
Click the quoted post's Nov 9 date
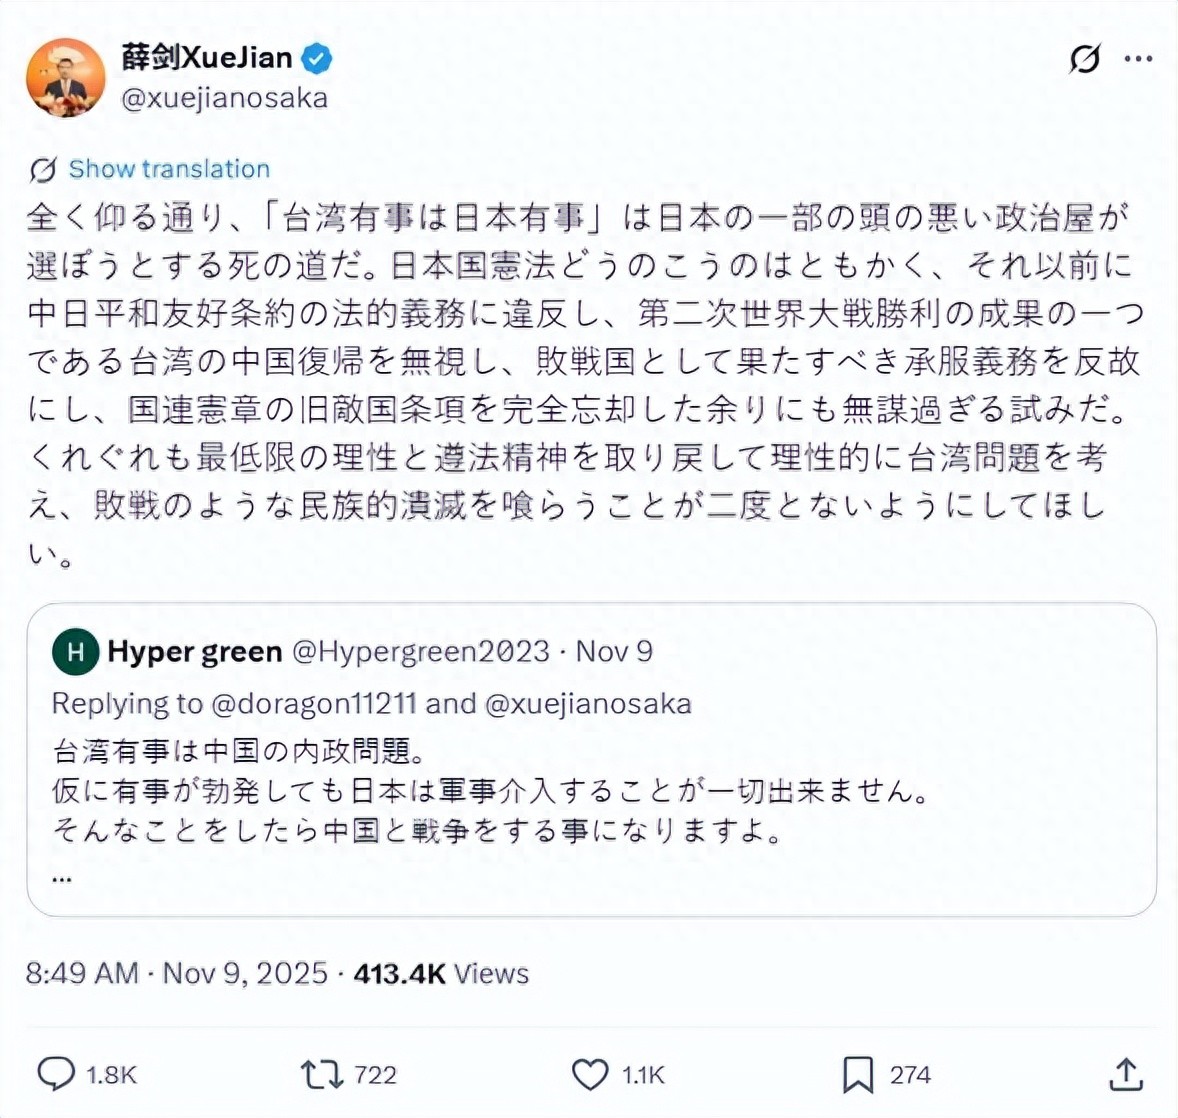click(615, 652)
